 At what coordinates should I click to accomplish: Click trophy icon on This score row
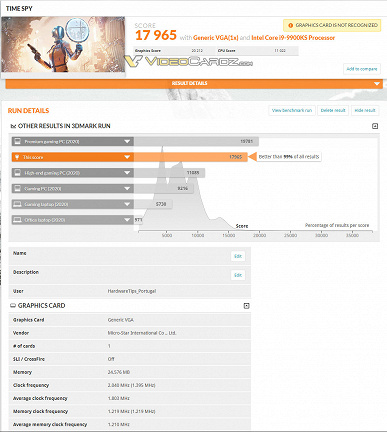coord(17,157)
